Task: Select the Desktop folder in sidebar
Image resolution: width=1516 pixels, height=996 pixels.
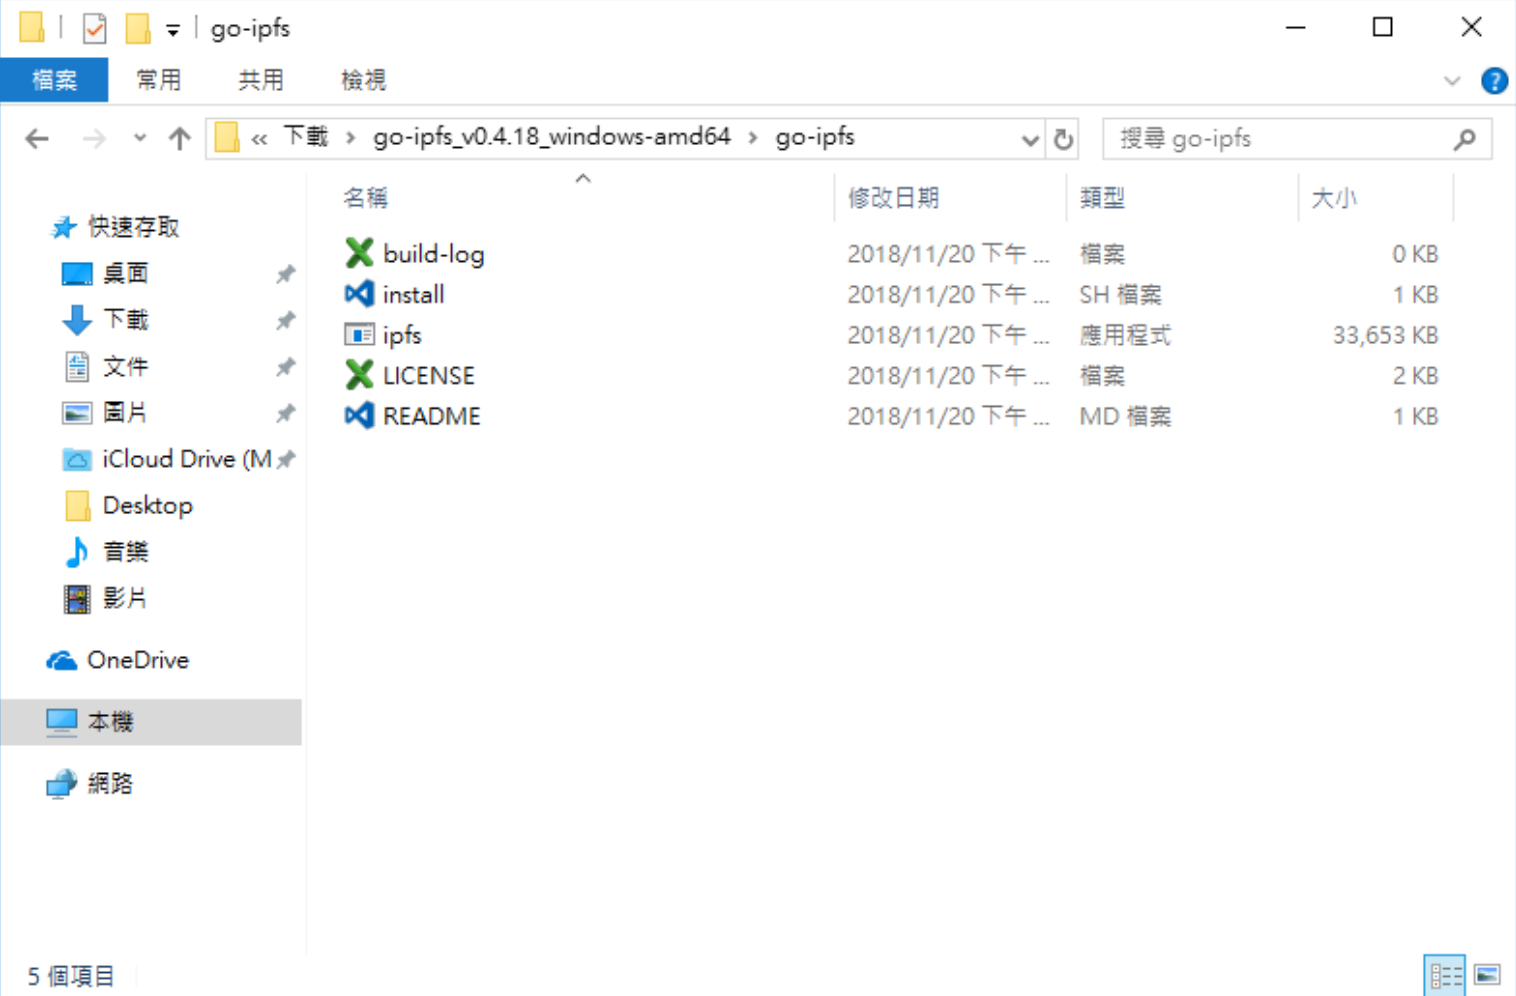Action: pos(148,505)
